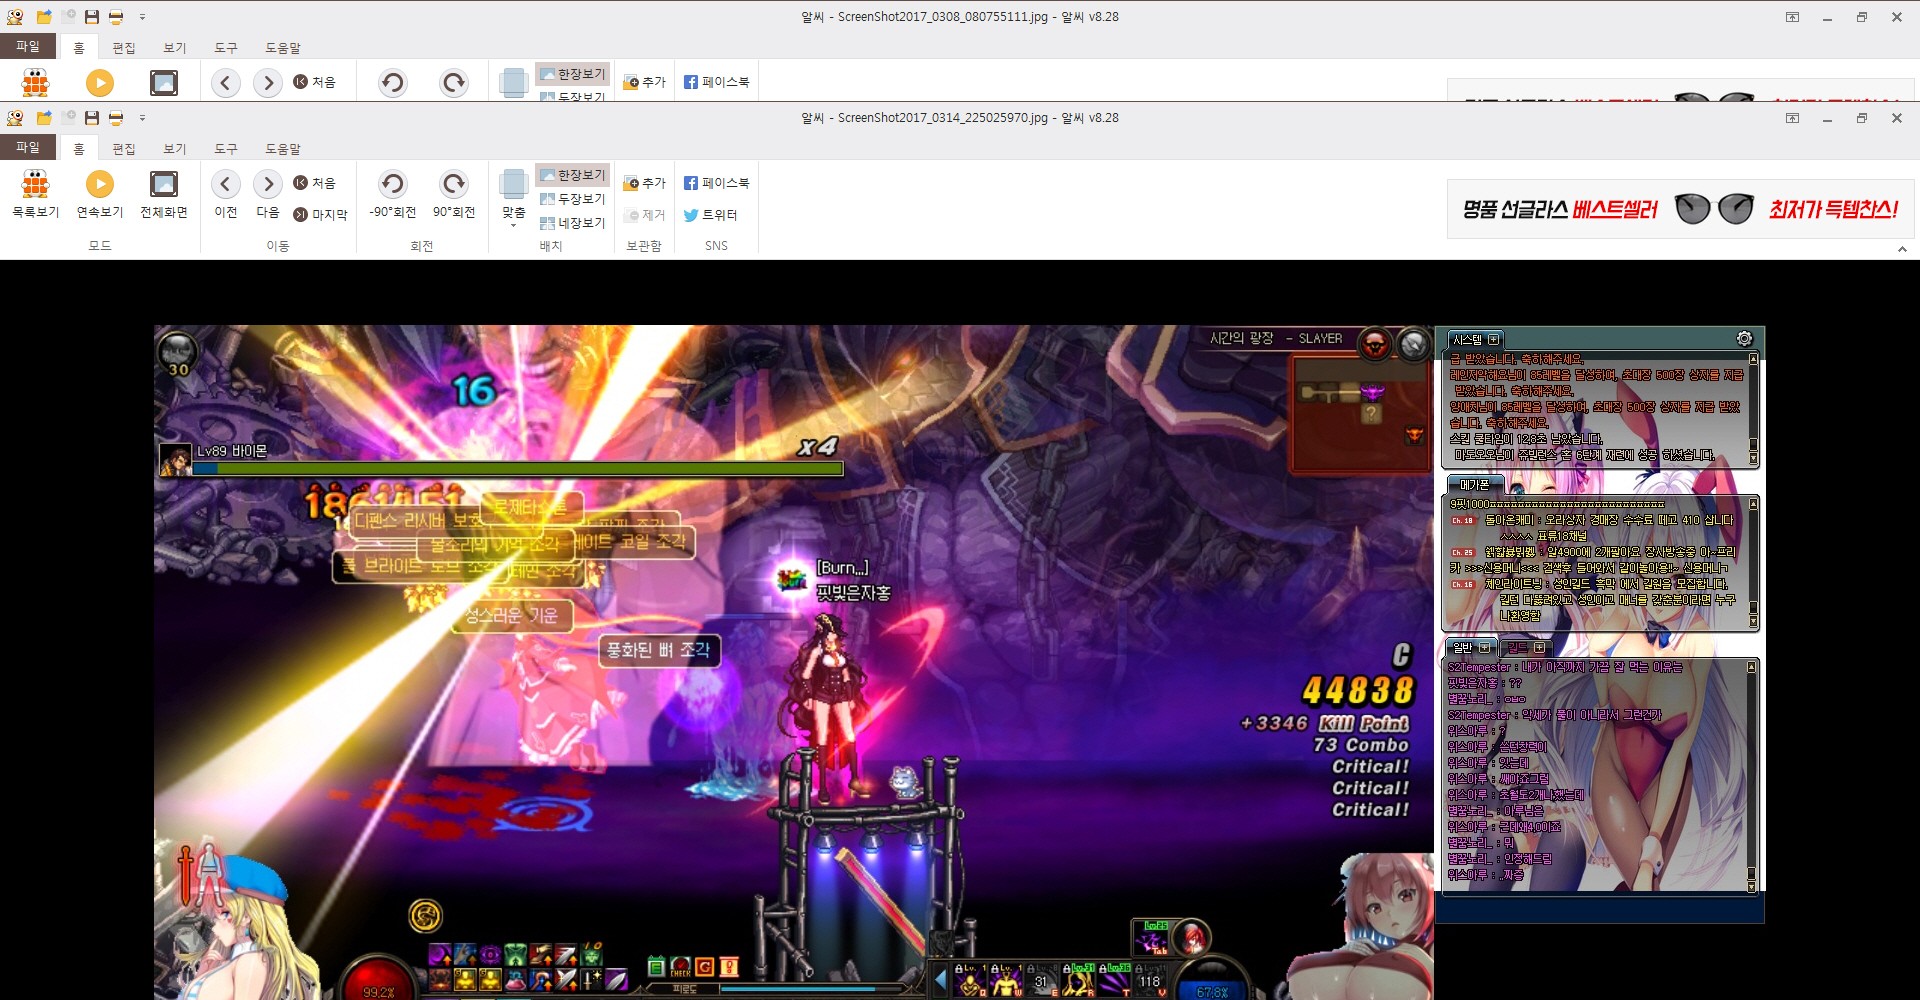1920x1000 pixels.
Task: Select 한장보기 in the back 0308 window
Action: (572, 74)
